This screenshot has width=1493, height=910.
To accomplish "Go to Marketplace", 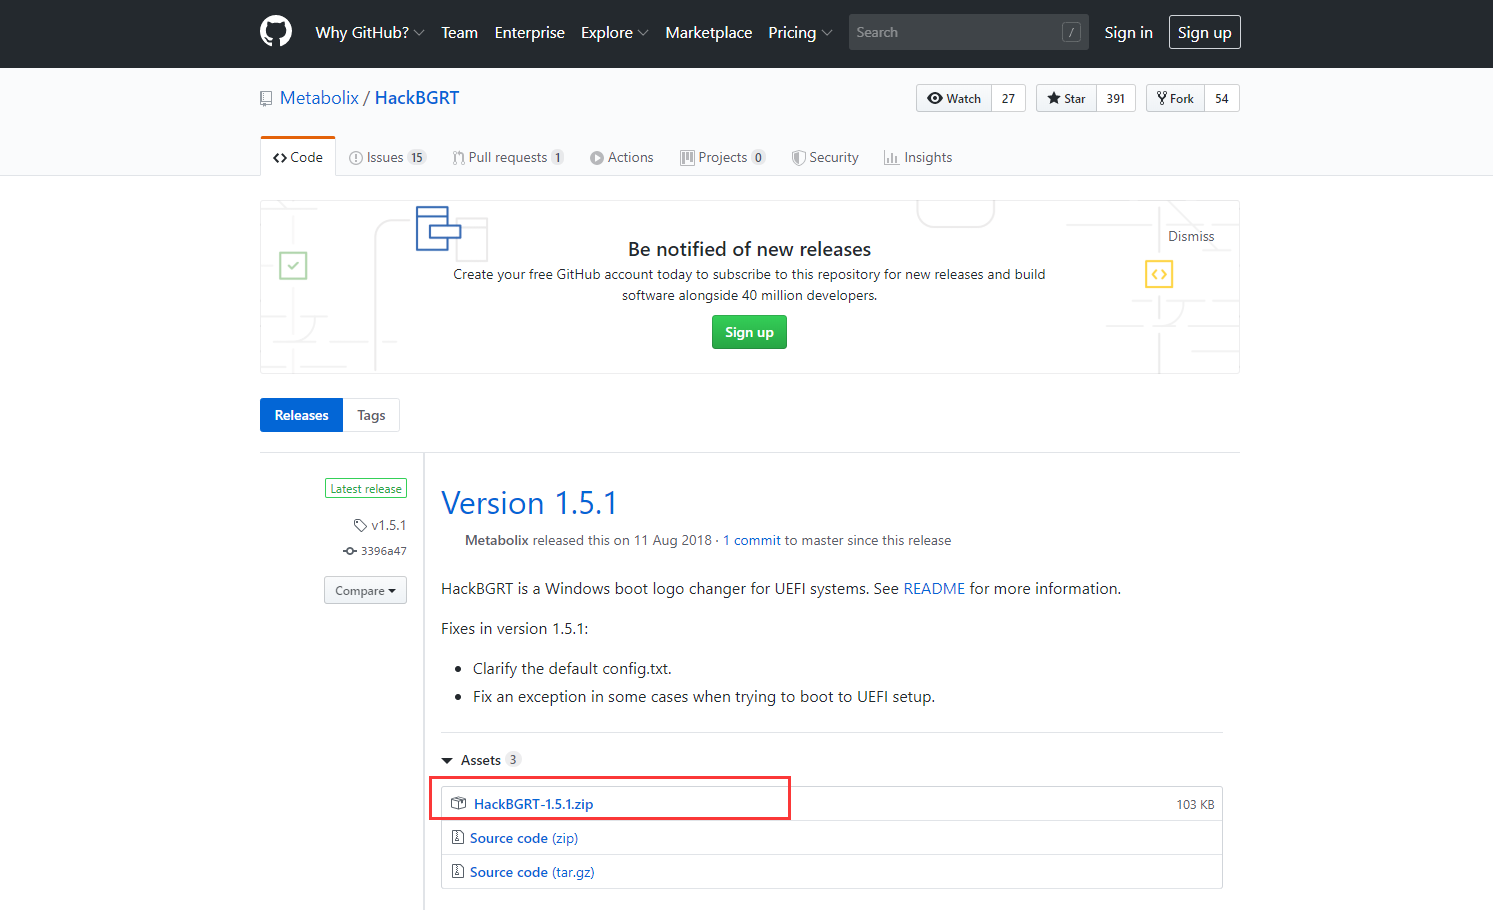I will click(709, 32).
